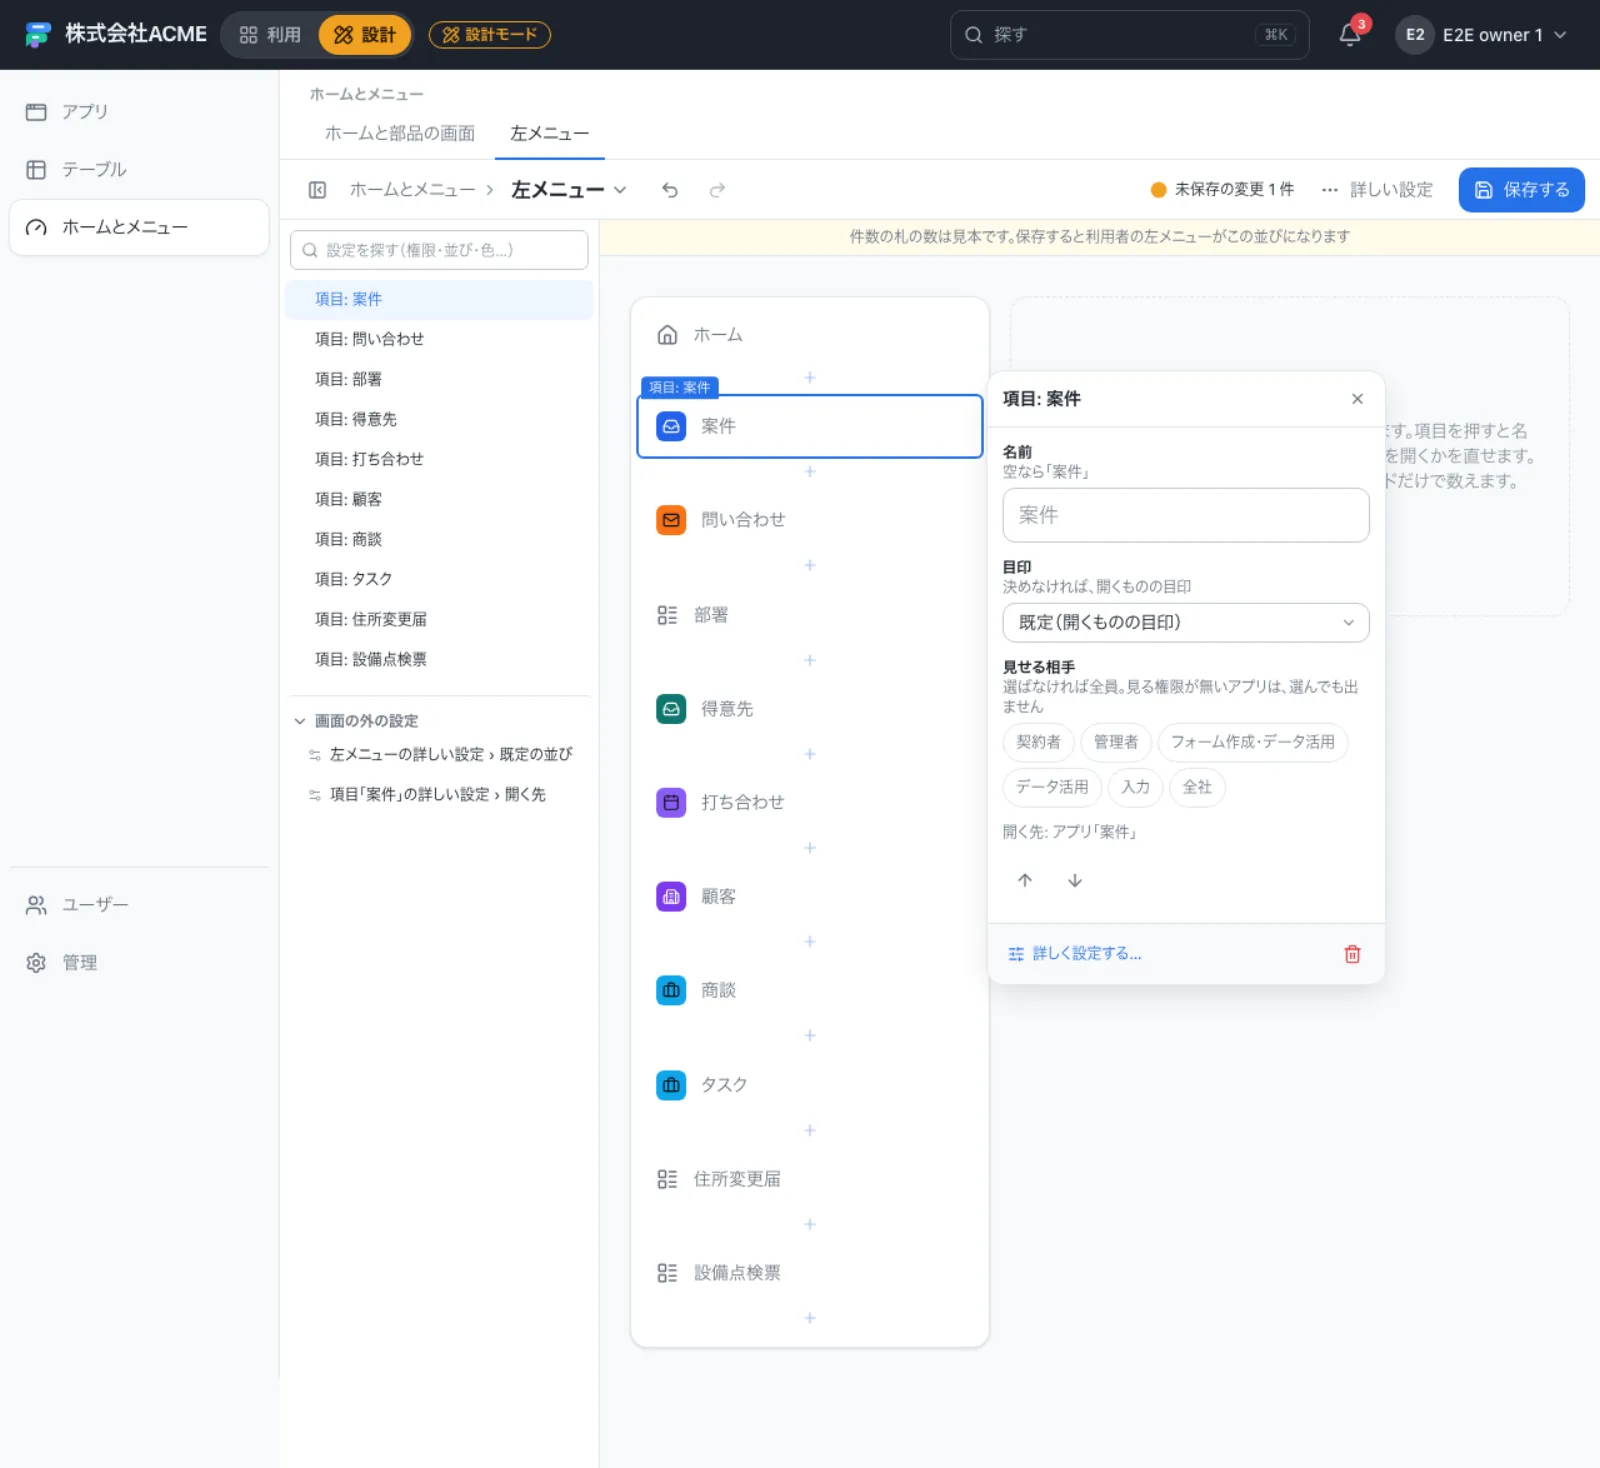This screenshot has width=1600, height=1468.
Task: Collapse the settings side panel icon
Action: tap(317, 190)
